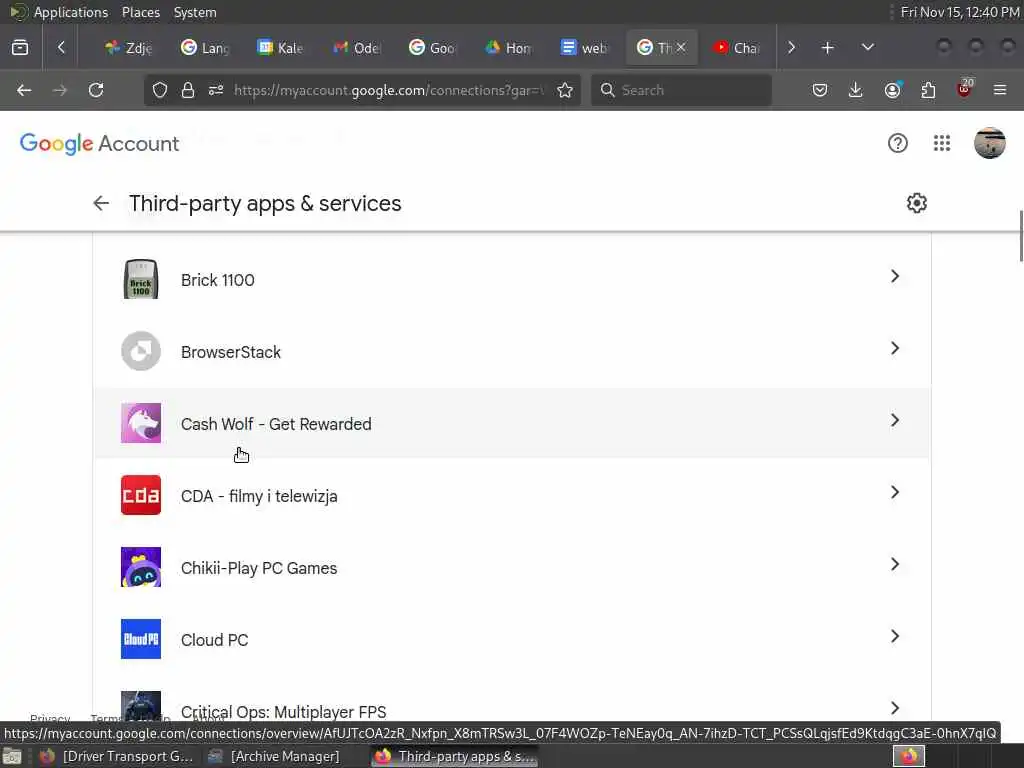The image size is (1024, 768).
Task: Open the BrowserStack text entry
Action: click(x=231, y=352)
